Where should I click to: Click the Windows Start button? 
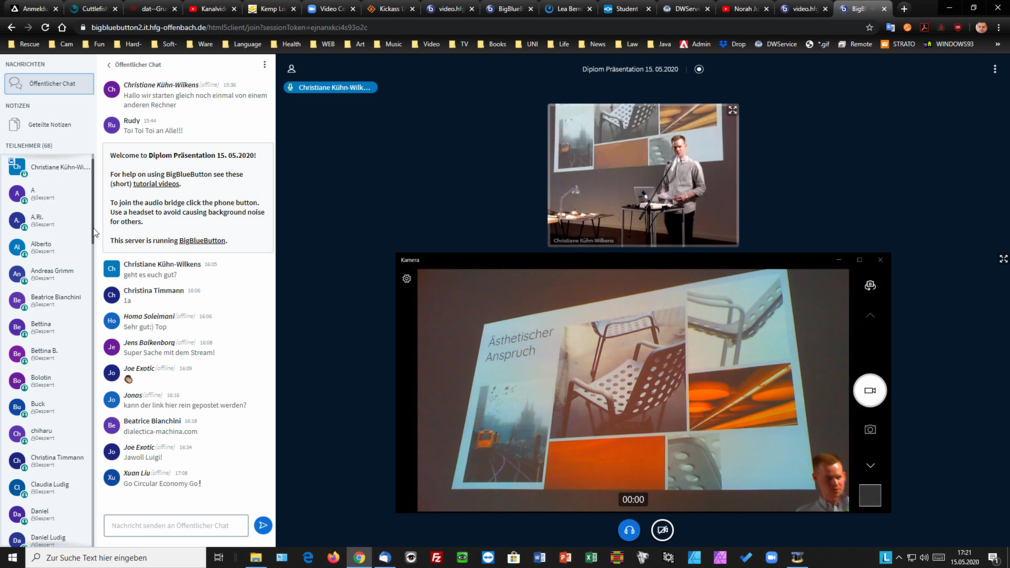pos(12,557)
